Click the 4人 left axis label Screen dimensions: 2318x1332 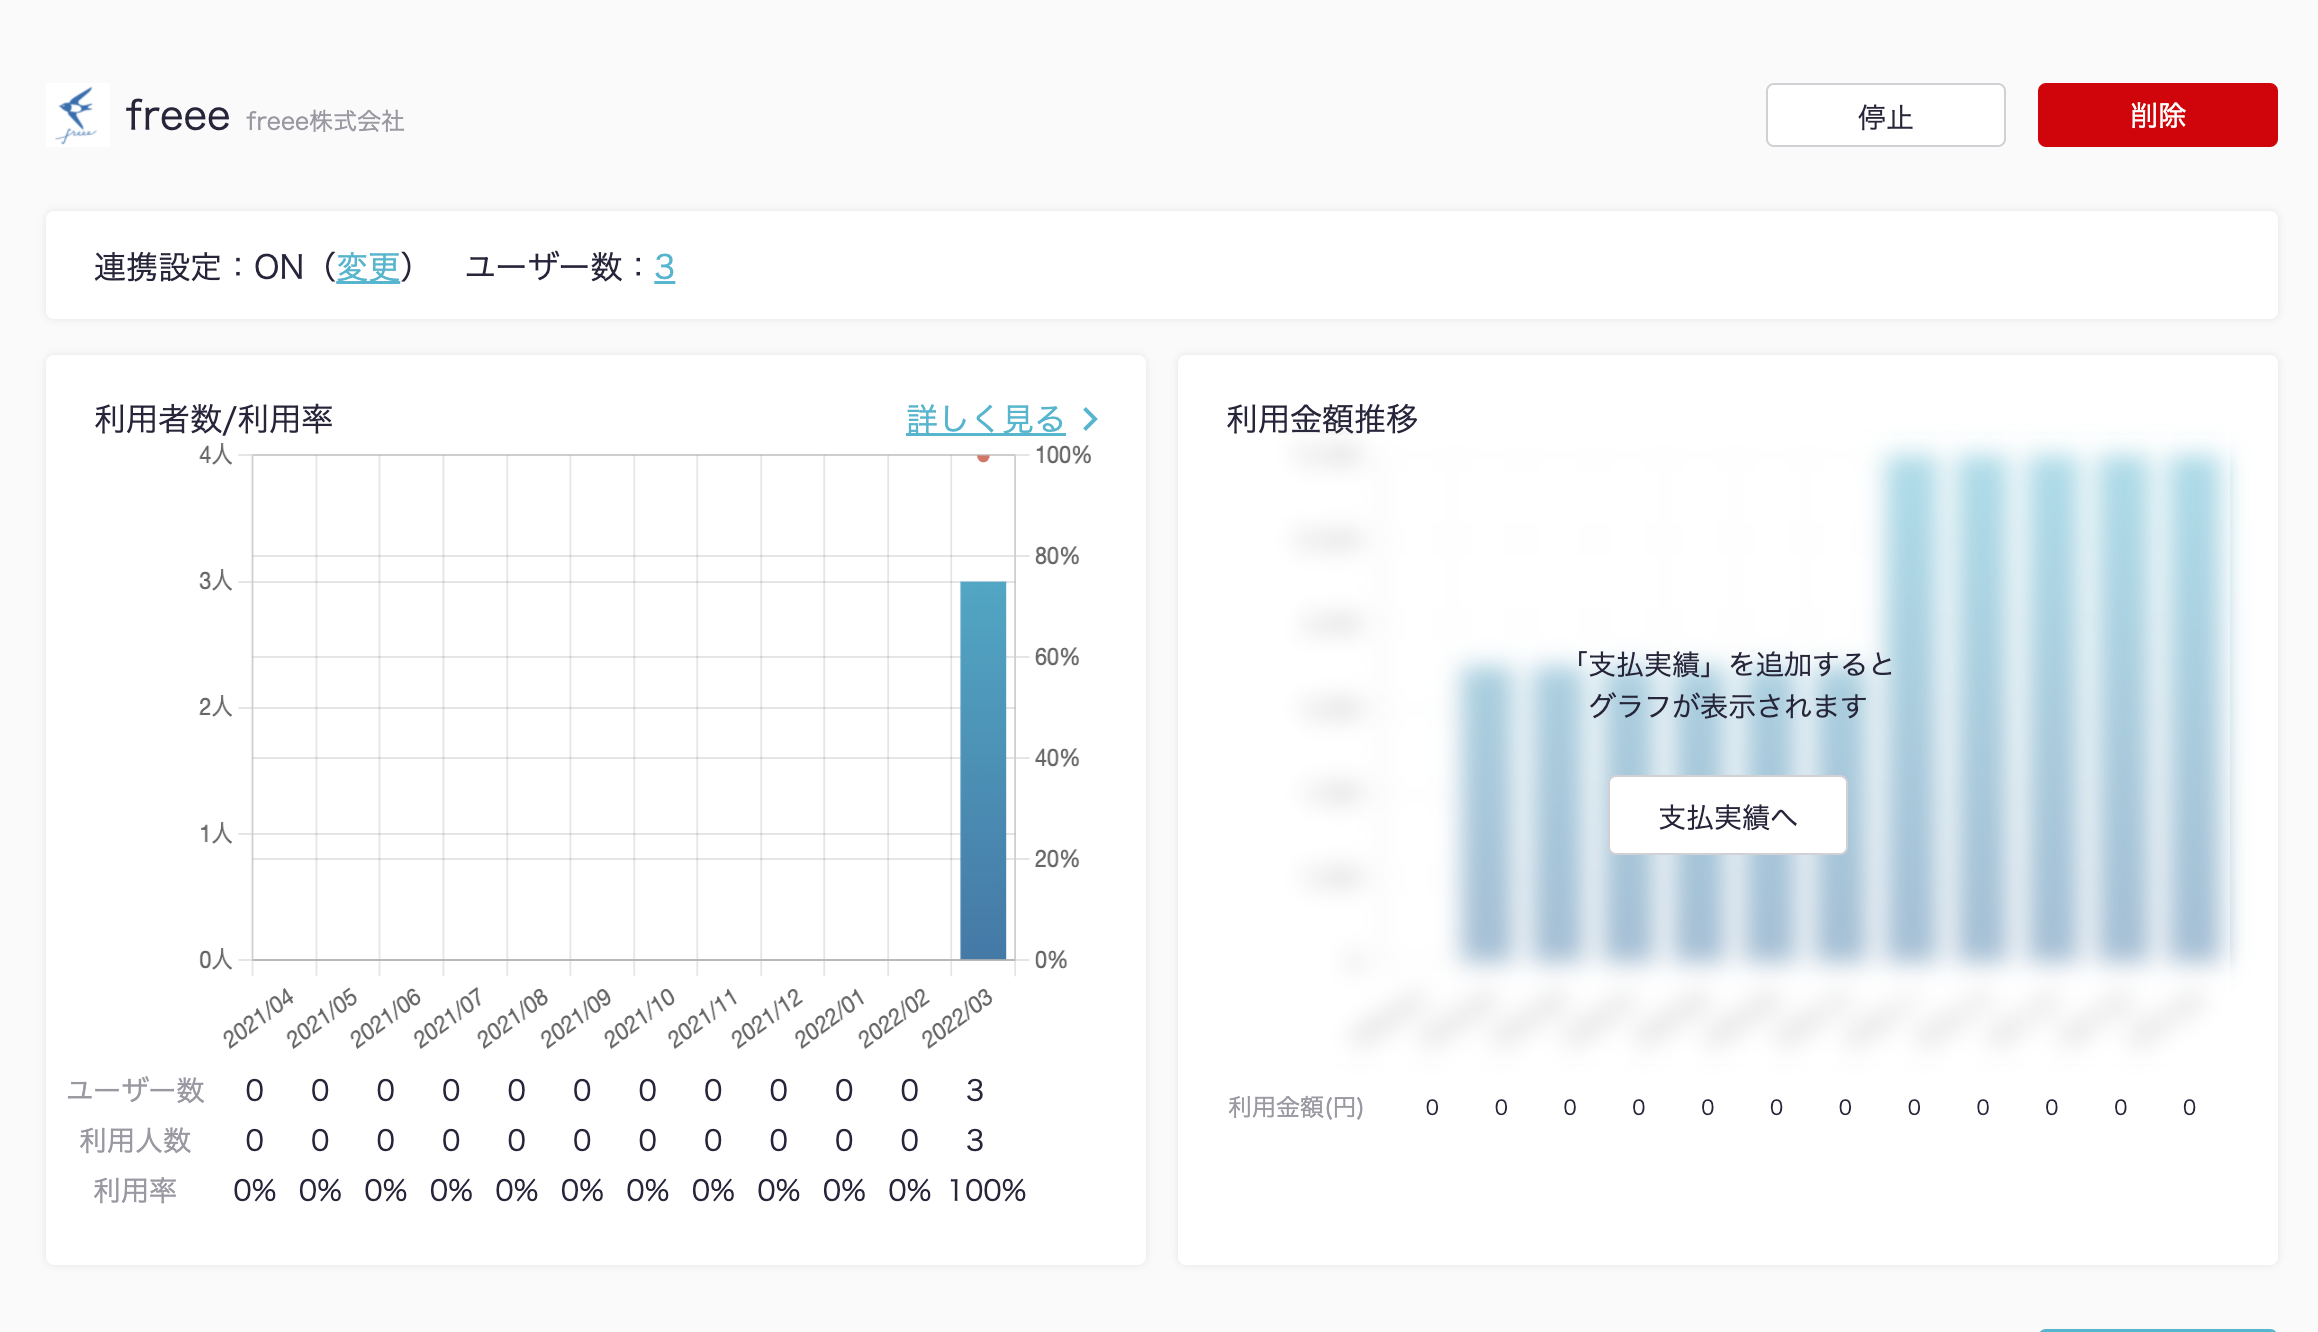pos(215,455)
